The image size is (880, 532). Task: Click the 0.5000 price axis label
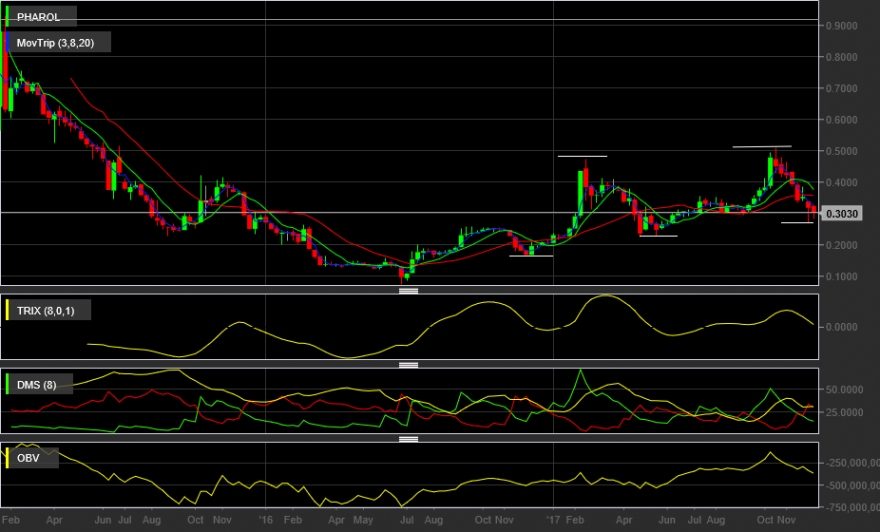841,152
